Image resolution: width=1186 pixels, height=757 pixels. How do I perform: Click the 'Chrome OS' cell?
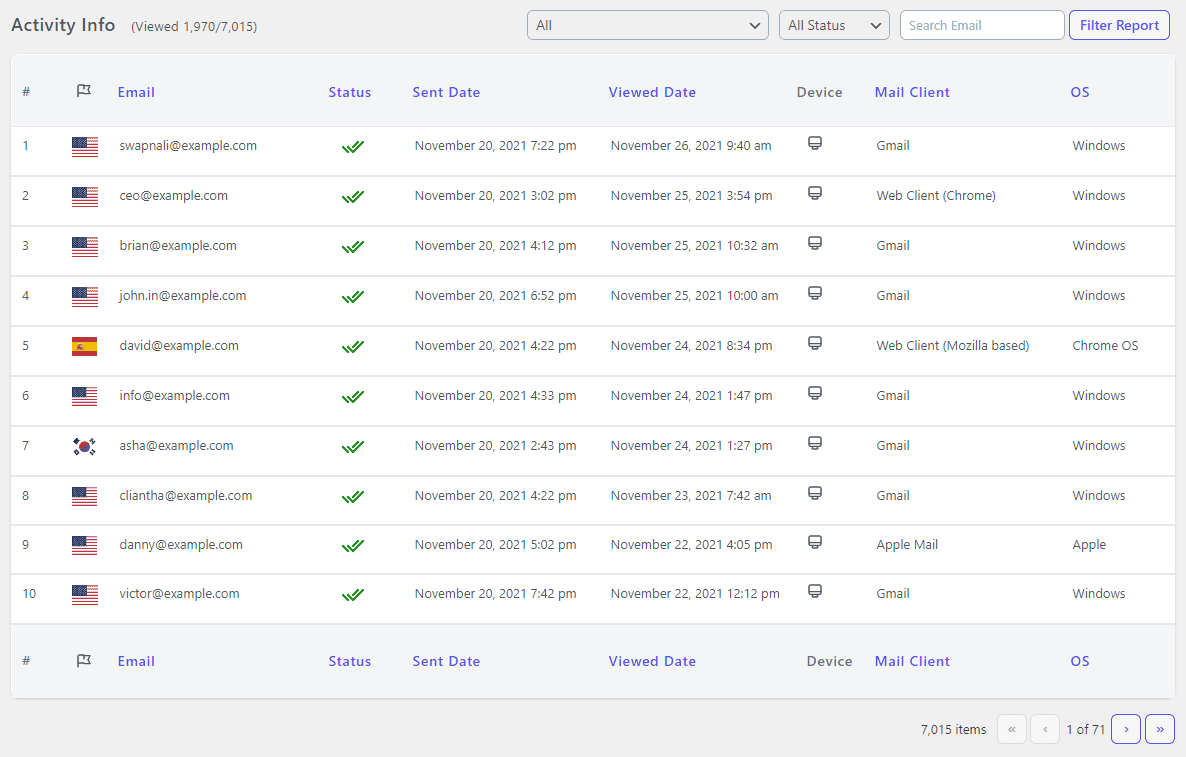point(1105,346)
